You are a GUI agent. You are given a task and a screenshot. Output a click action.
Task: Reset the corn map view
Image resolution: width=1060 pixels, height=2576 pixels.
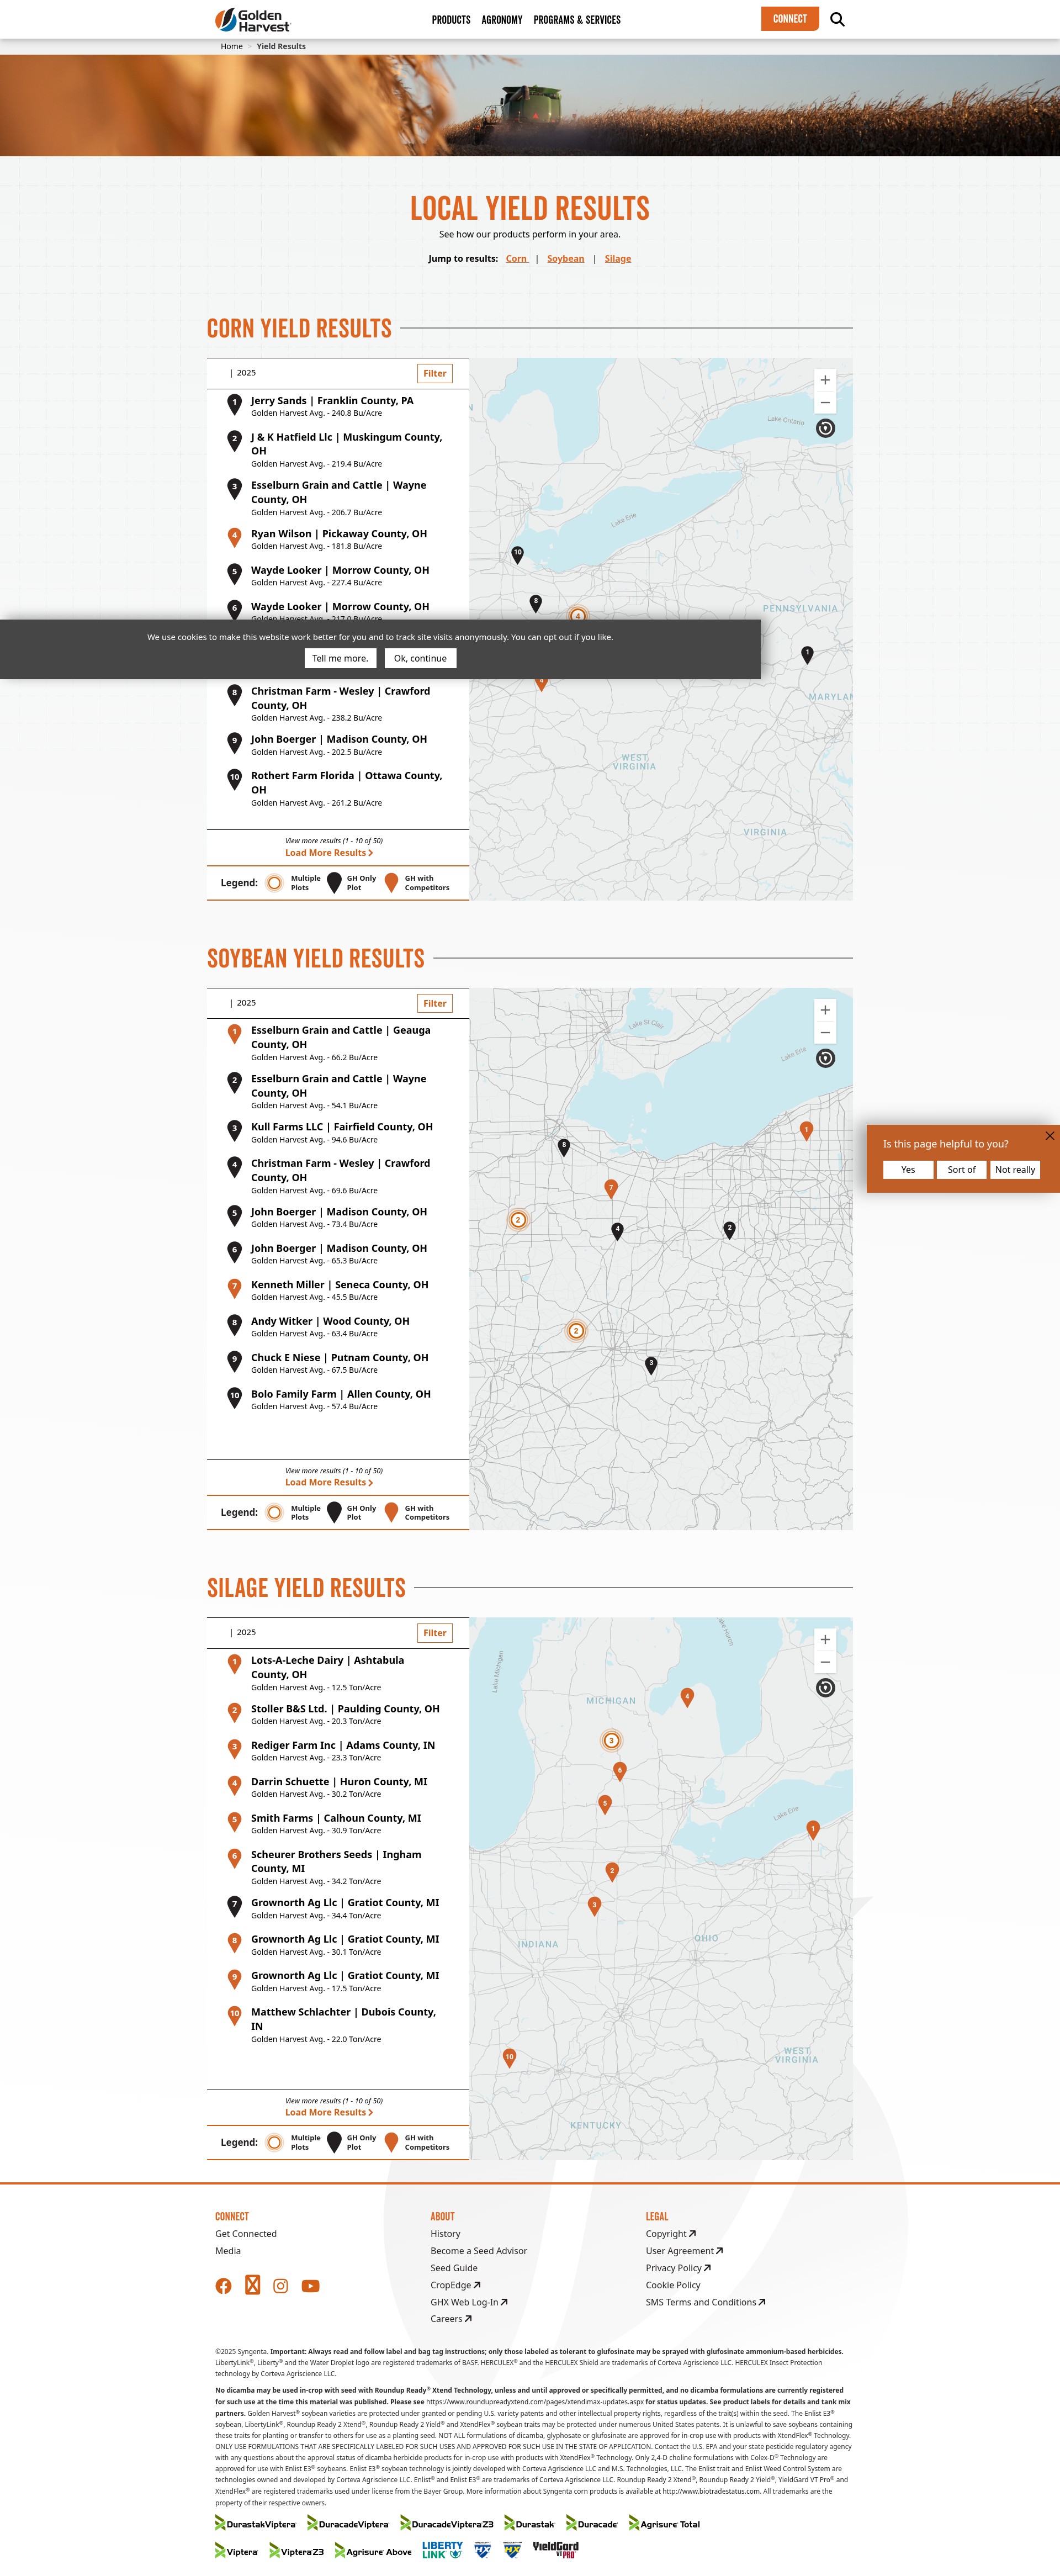pyautogui.click(x=825, y=428)
